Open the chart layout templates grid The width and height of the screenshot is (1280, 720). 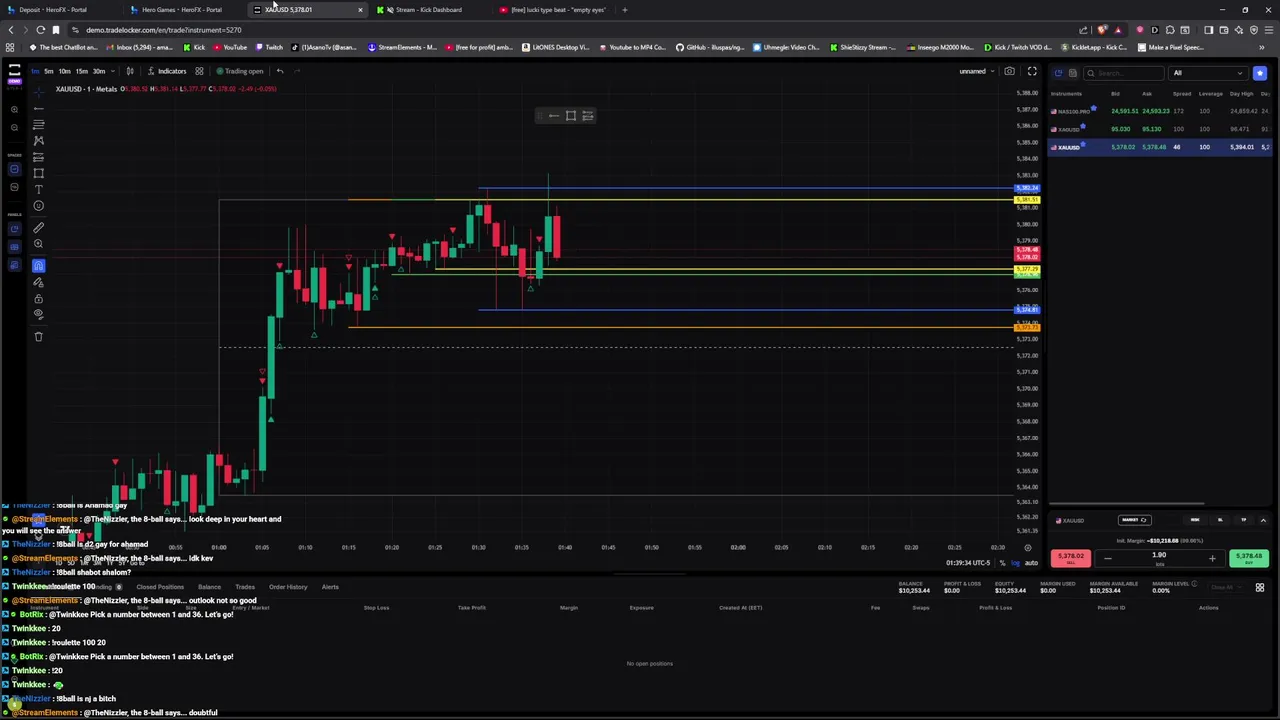(x=199, y=71)
